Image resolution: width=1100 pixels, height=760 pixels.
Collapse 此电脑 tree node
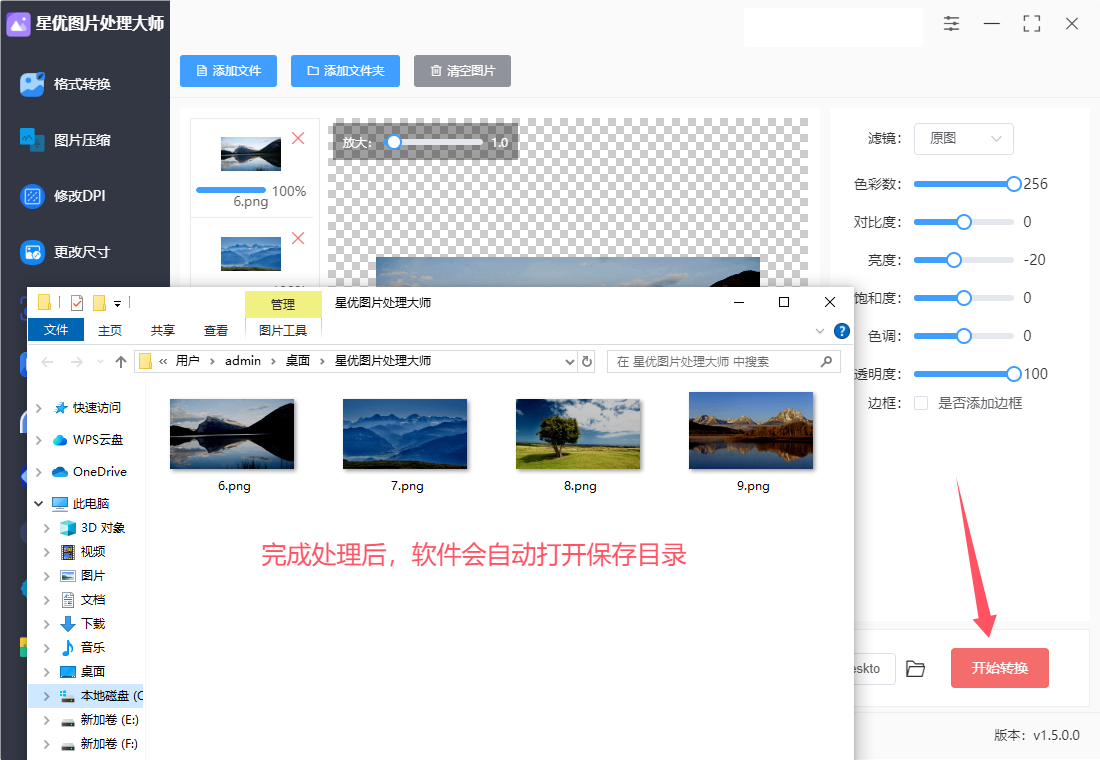[x=39, y=503]
